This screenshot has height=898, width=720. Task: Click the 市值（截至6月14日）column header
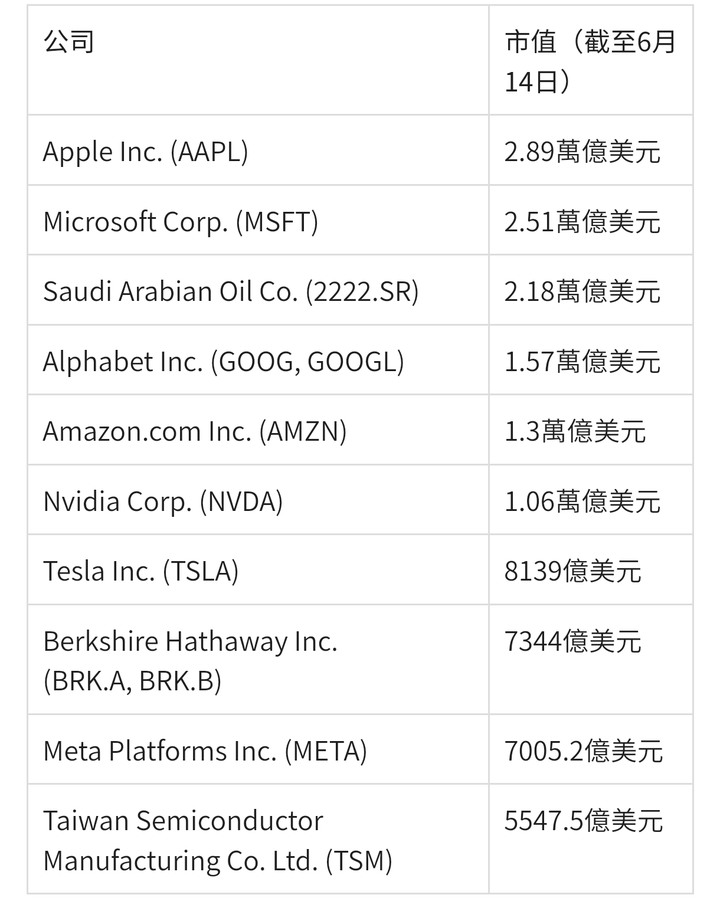coord(591,60)
